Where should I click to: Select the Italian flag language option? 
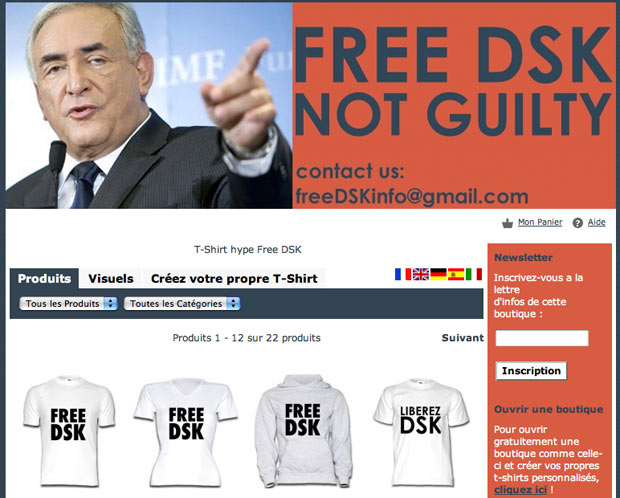pyautogui.click(x=474, y=274)
